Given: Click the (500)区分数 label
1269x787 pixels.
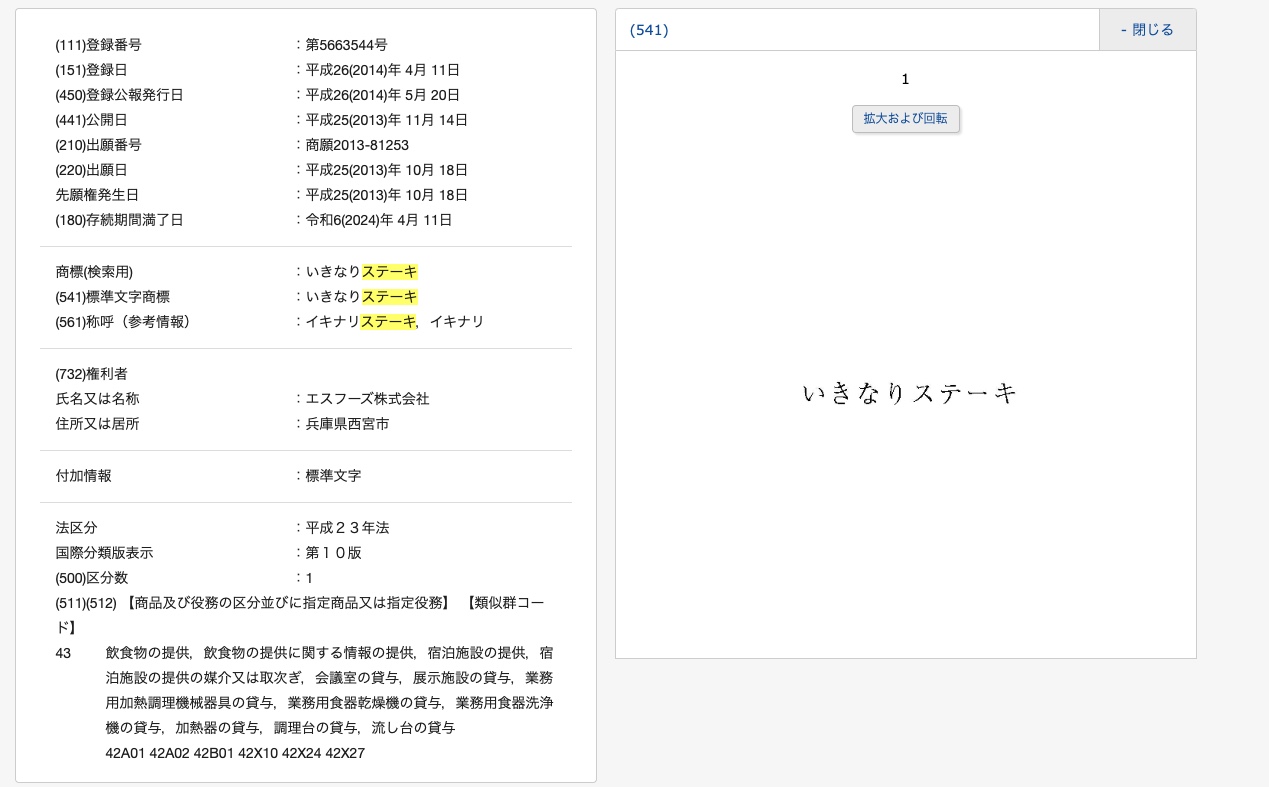Looking at the screenshot, I should click(x=91, y=578).
